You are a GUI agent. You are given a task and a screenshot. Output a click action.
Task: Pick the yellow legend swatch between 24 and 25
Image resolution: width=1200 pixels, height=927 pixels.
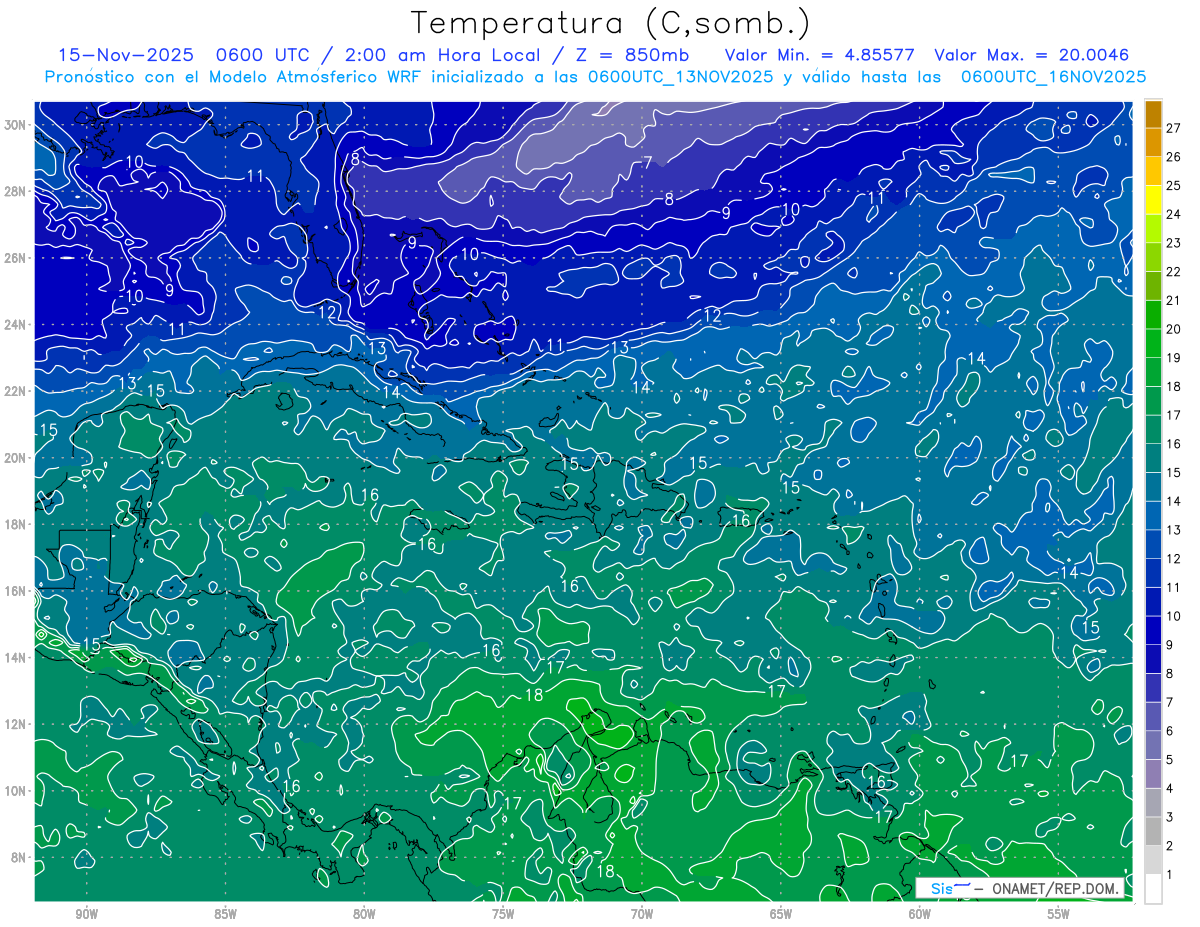(x=1153, y=199)
